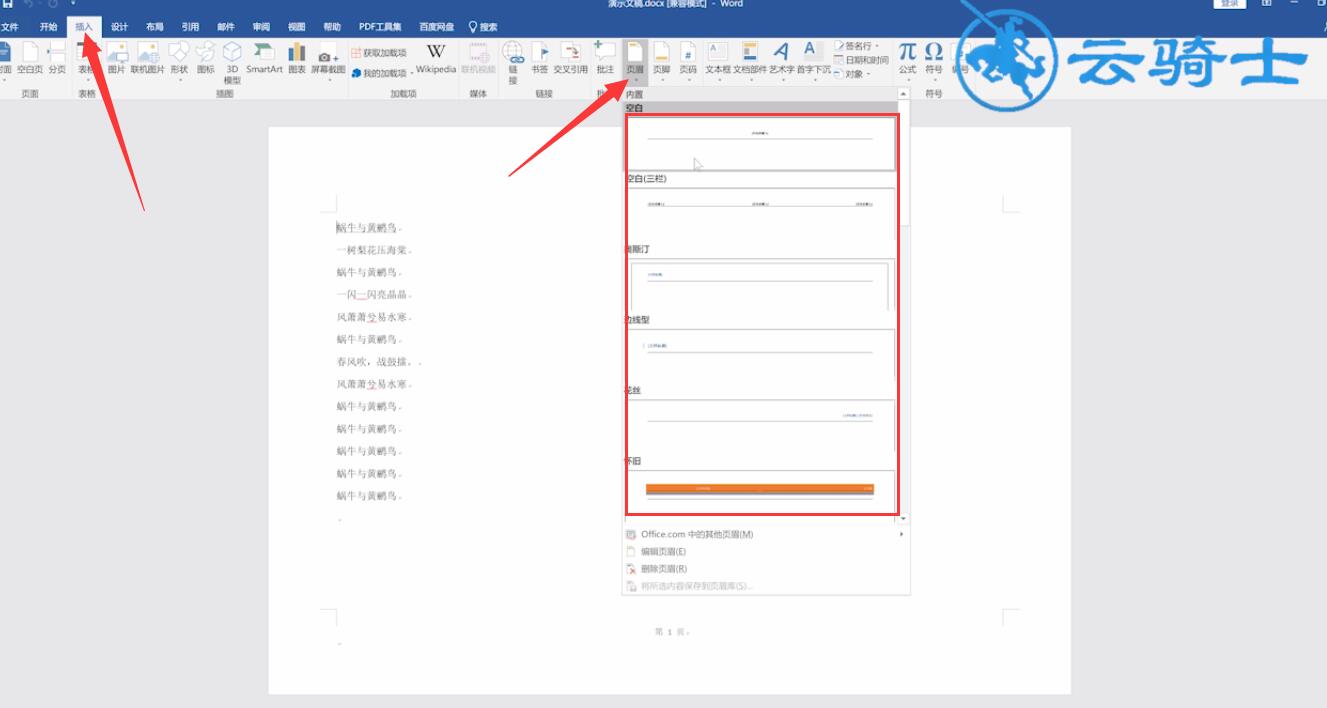Open My Add-ins (我的加载项)
Viewport: 1327px width, 708px height.
click(x=379, y=73)
